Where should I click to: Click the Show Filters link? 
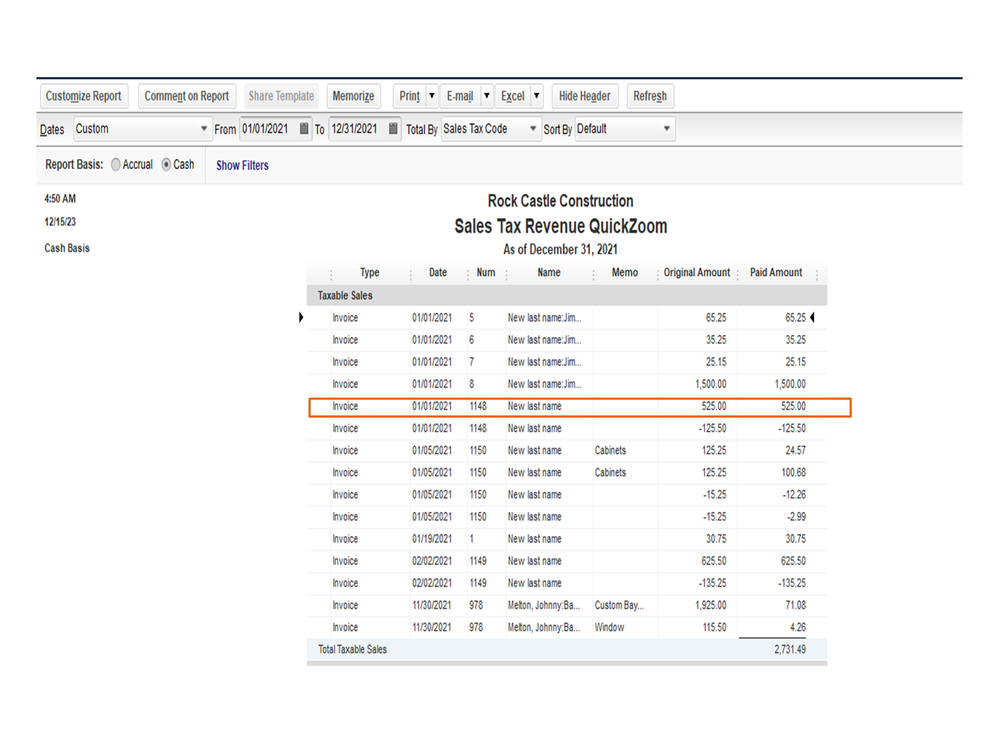point(242,166)
